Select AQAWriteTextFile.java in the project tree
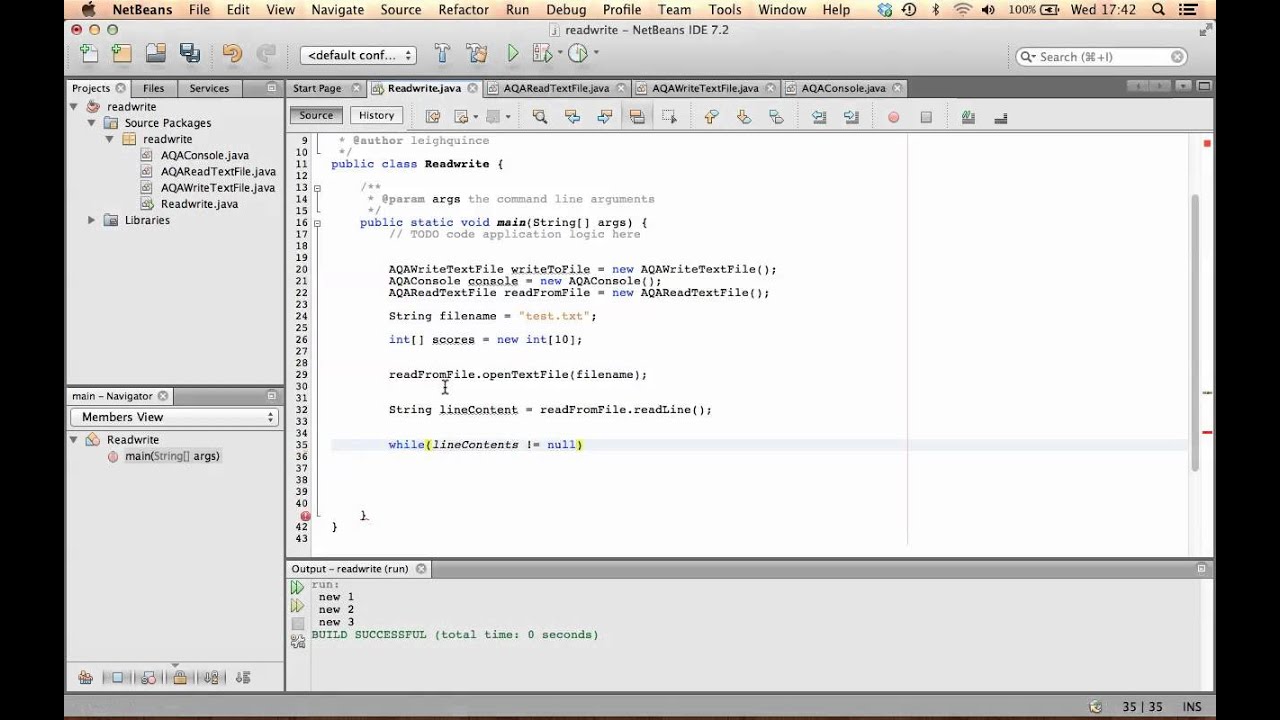The image size is (1280, 720). click(x=218, y=188)
